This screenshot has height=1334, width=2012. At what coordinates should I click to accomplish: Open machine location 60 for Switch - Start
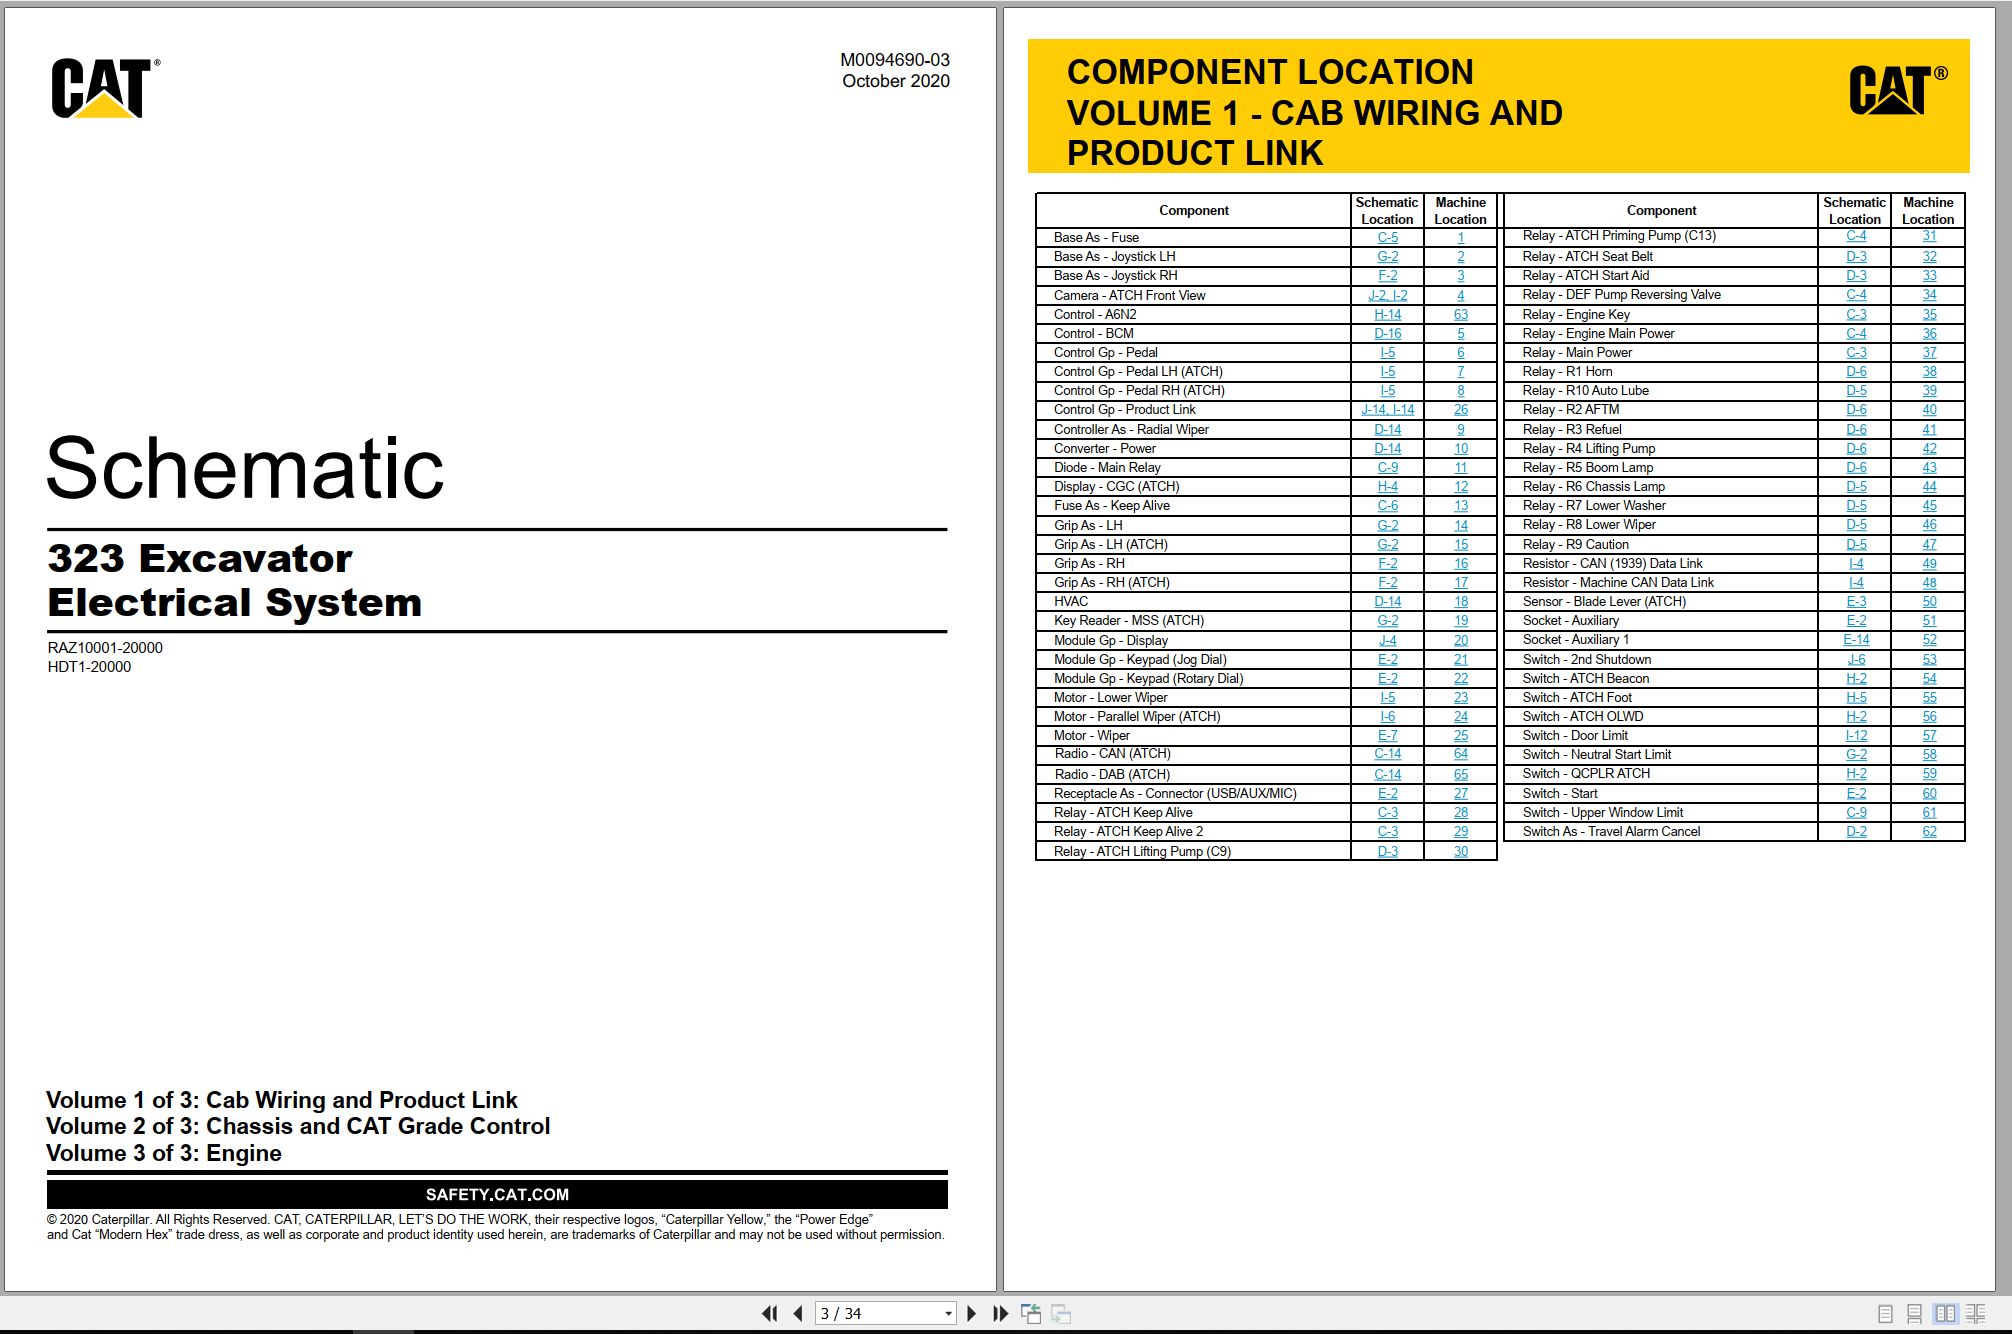click(1929, 793)
